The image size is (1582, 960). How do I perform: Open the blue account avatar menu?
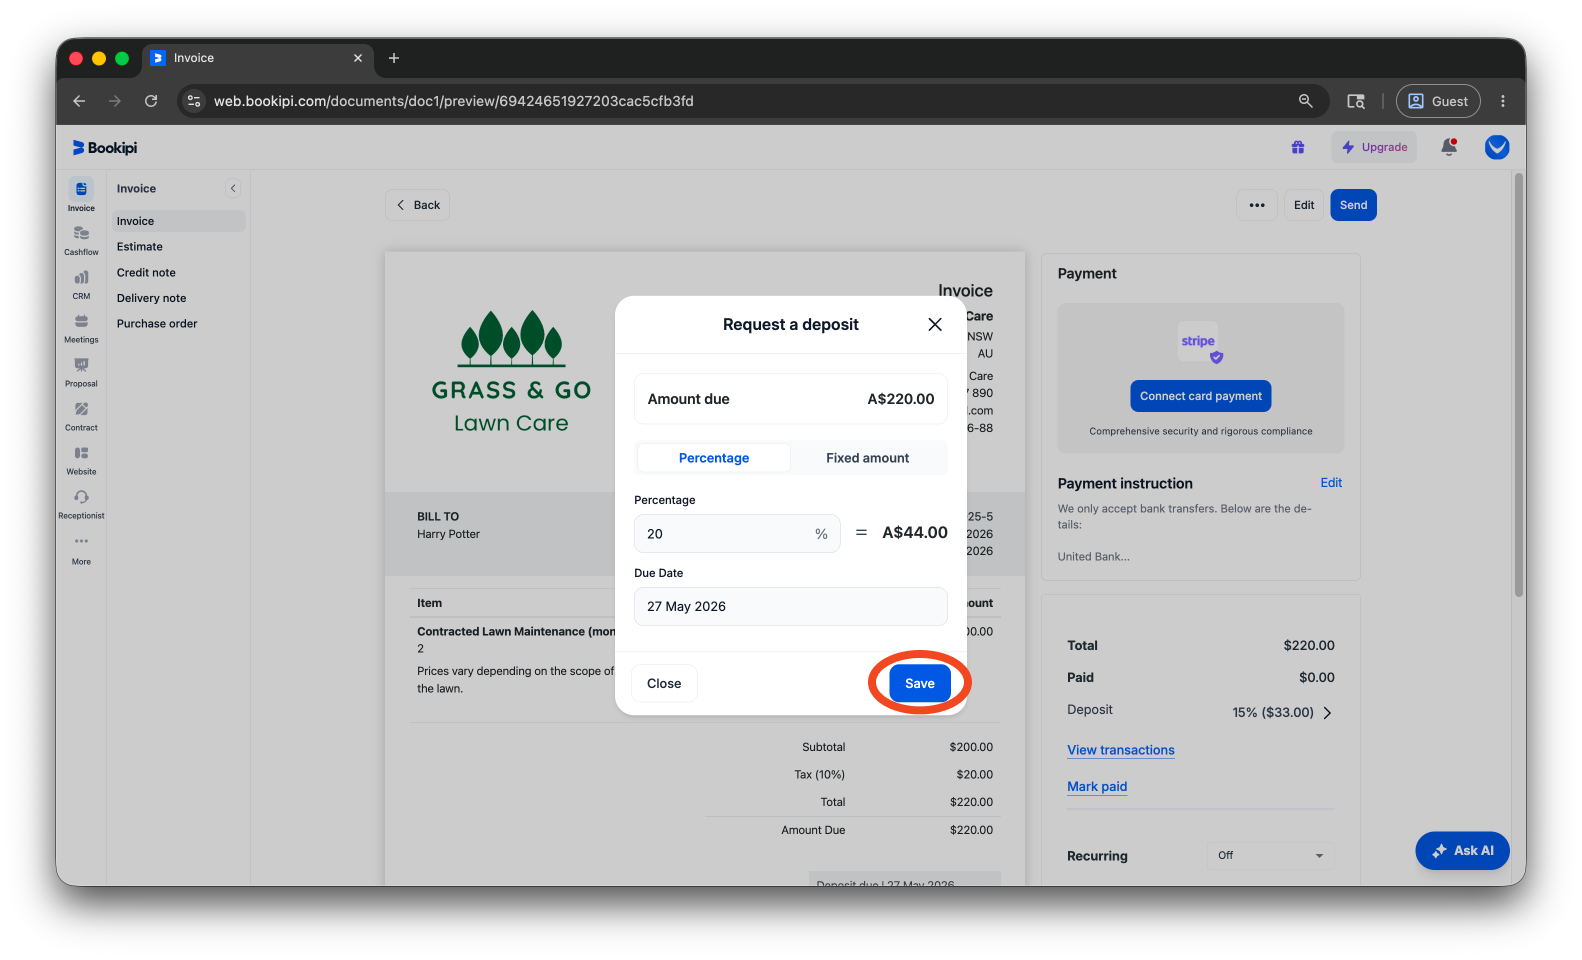[1497, 147]
